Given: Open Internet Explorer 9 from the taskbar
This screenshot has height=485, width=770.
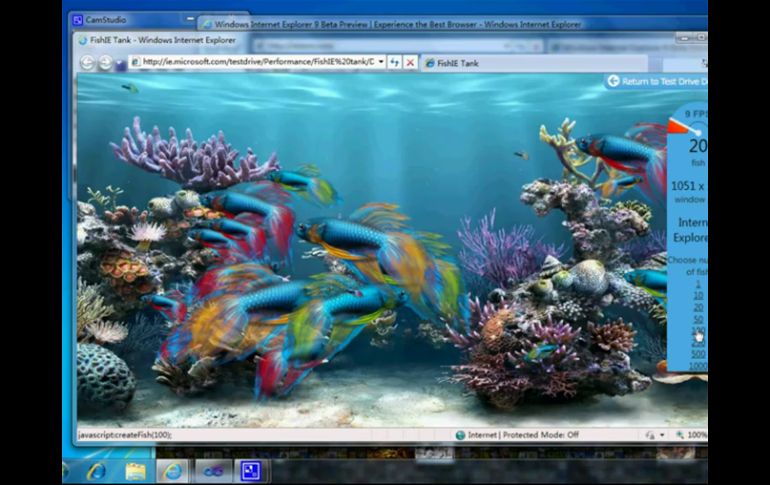Looking at the screenshot, I should tap(97, 470).
